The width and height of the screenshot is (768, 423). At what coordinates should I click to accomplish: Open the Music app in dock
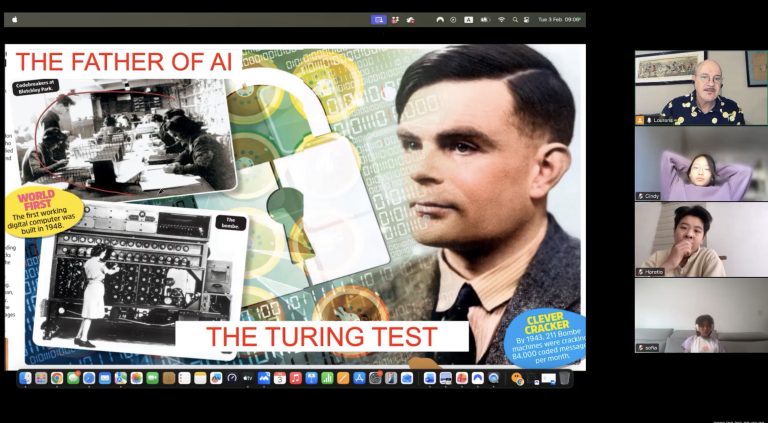pyautogui.click(x=295, y=378)
